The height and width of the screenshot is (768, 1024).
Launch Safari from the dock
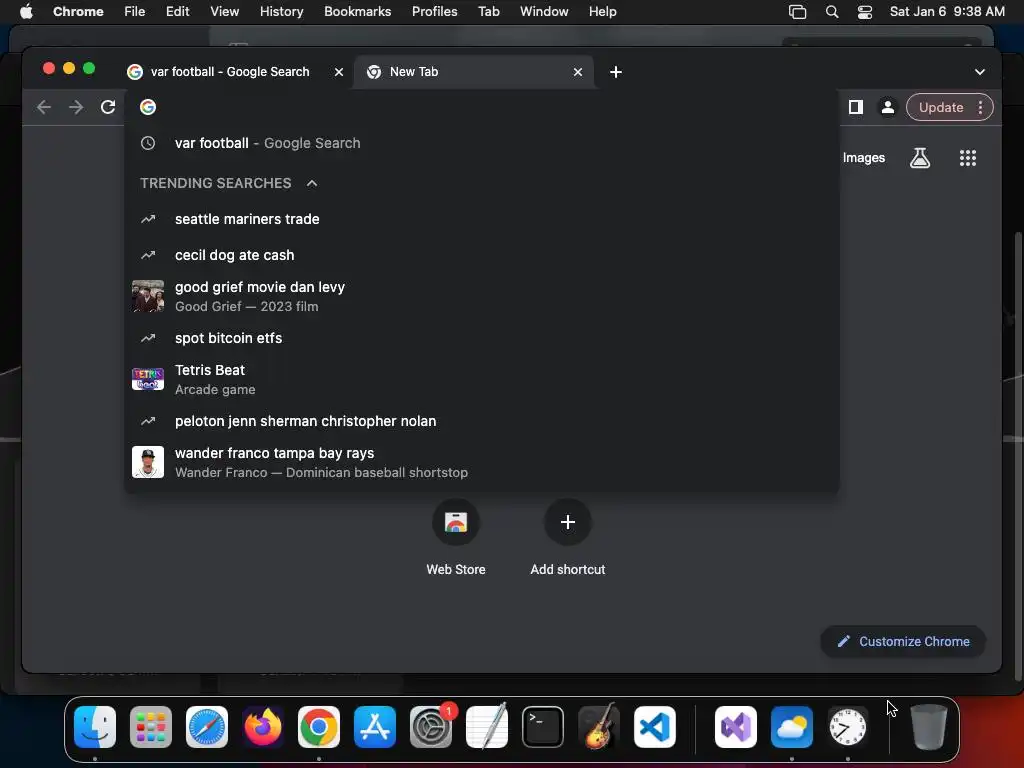tap(207, 727)
